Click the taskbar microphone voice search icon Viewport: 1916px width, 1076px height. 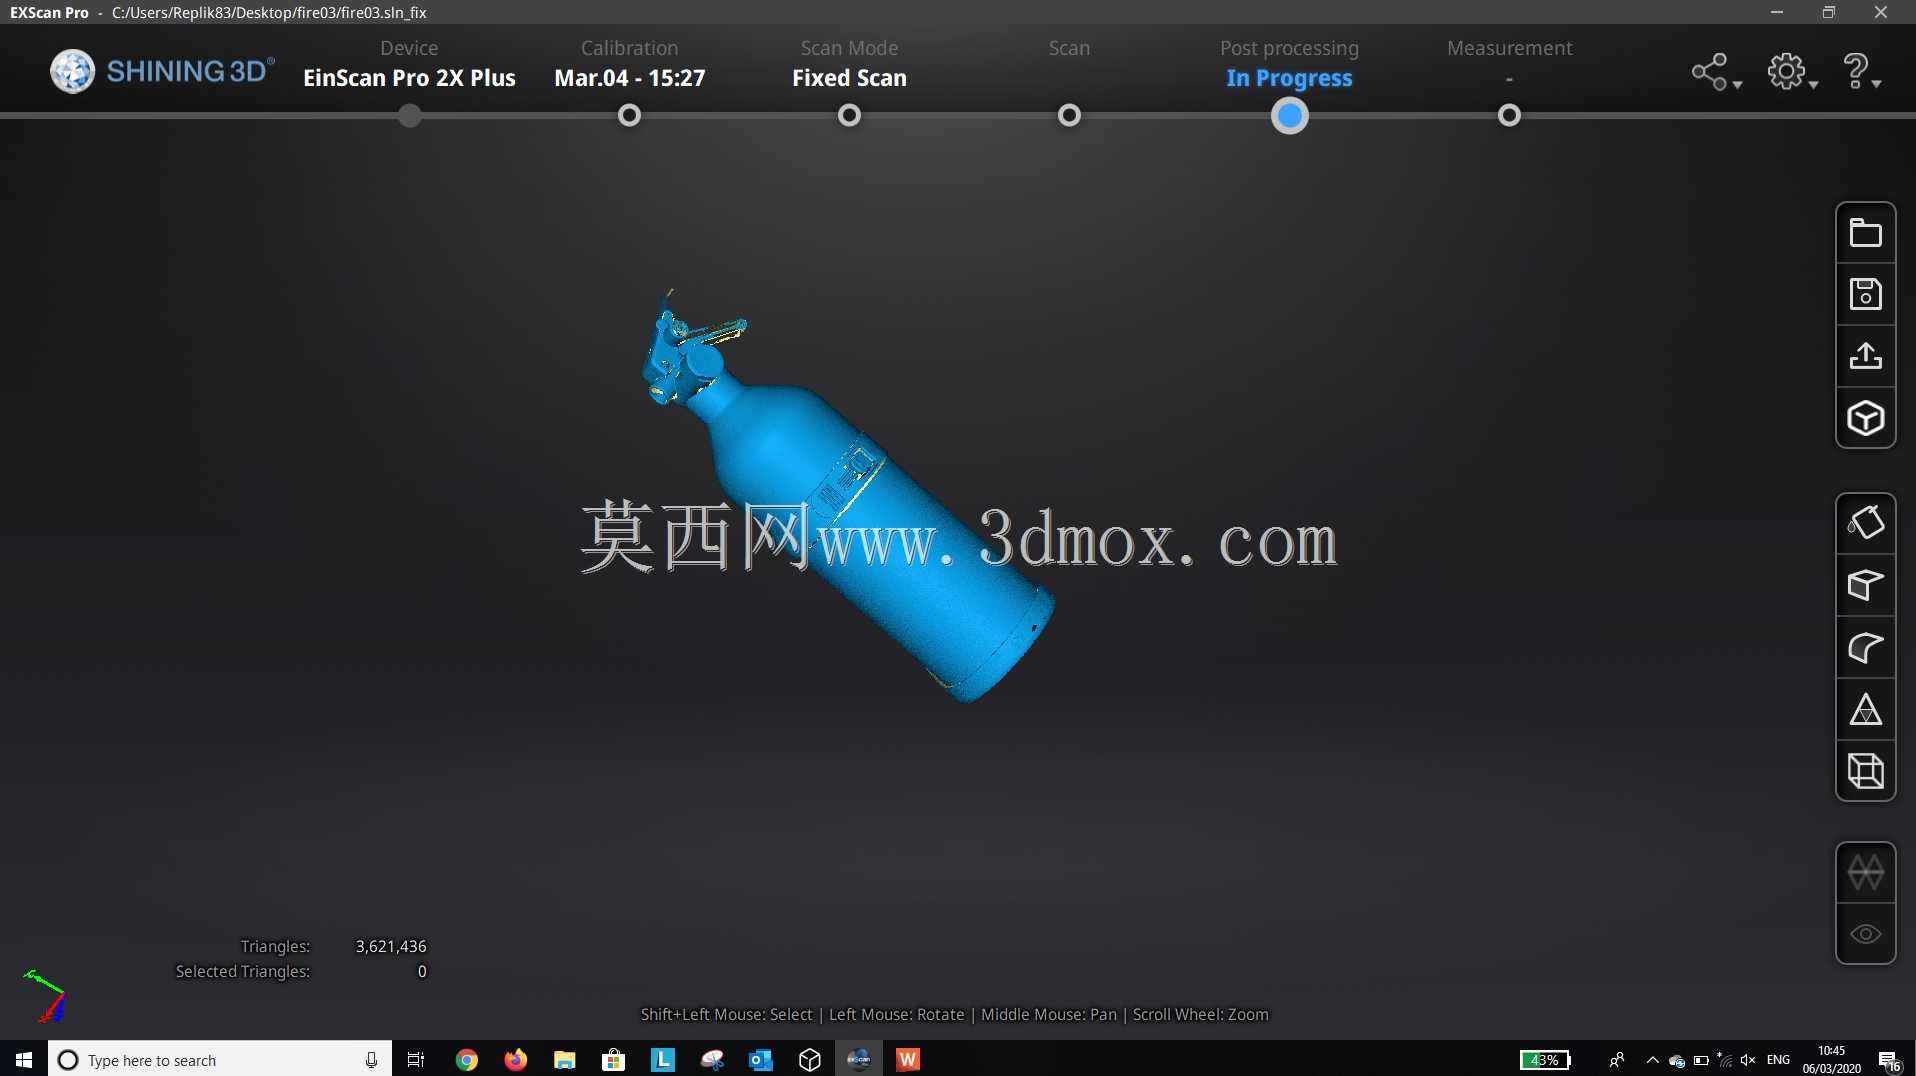pyautogui.click(x=371, y=1060)
